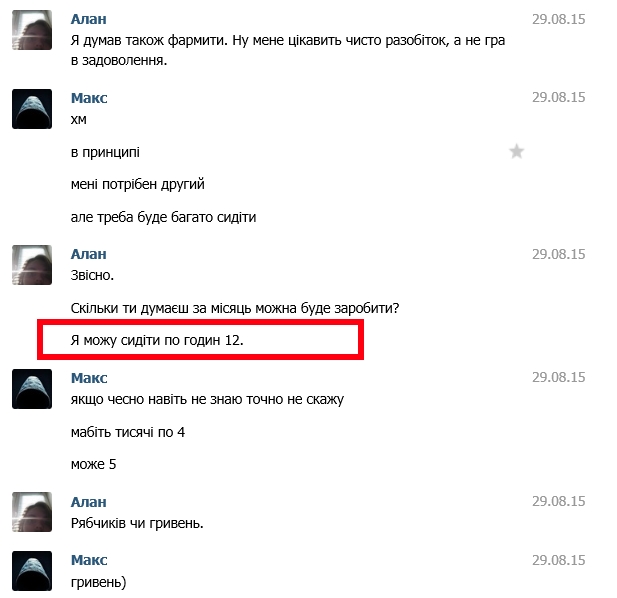Select the date stamp on the first message

(x=559, y=19)
